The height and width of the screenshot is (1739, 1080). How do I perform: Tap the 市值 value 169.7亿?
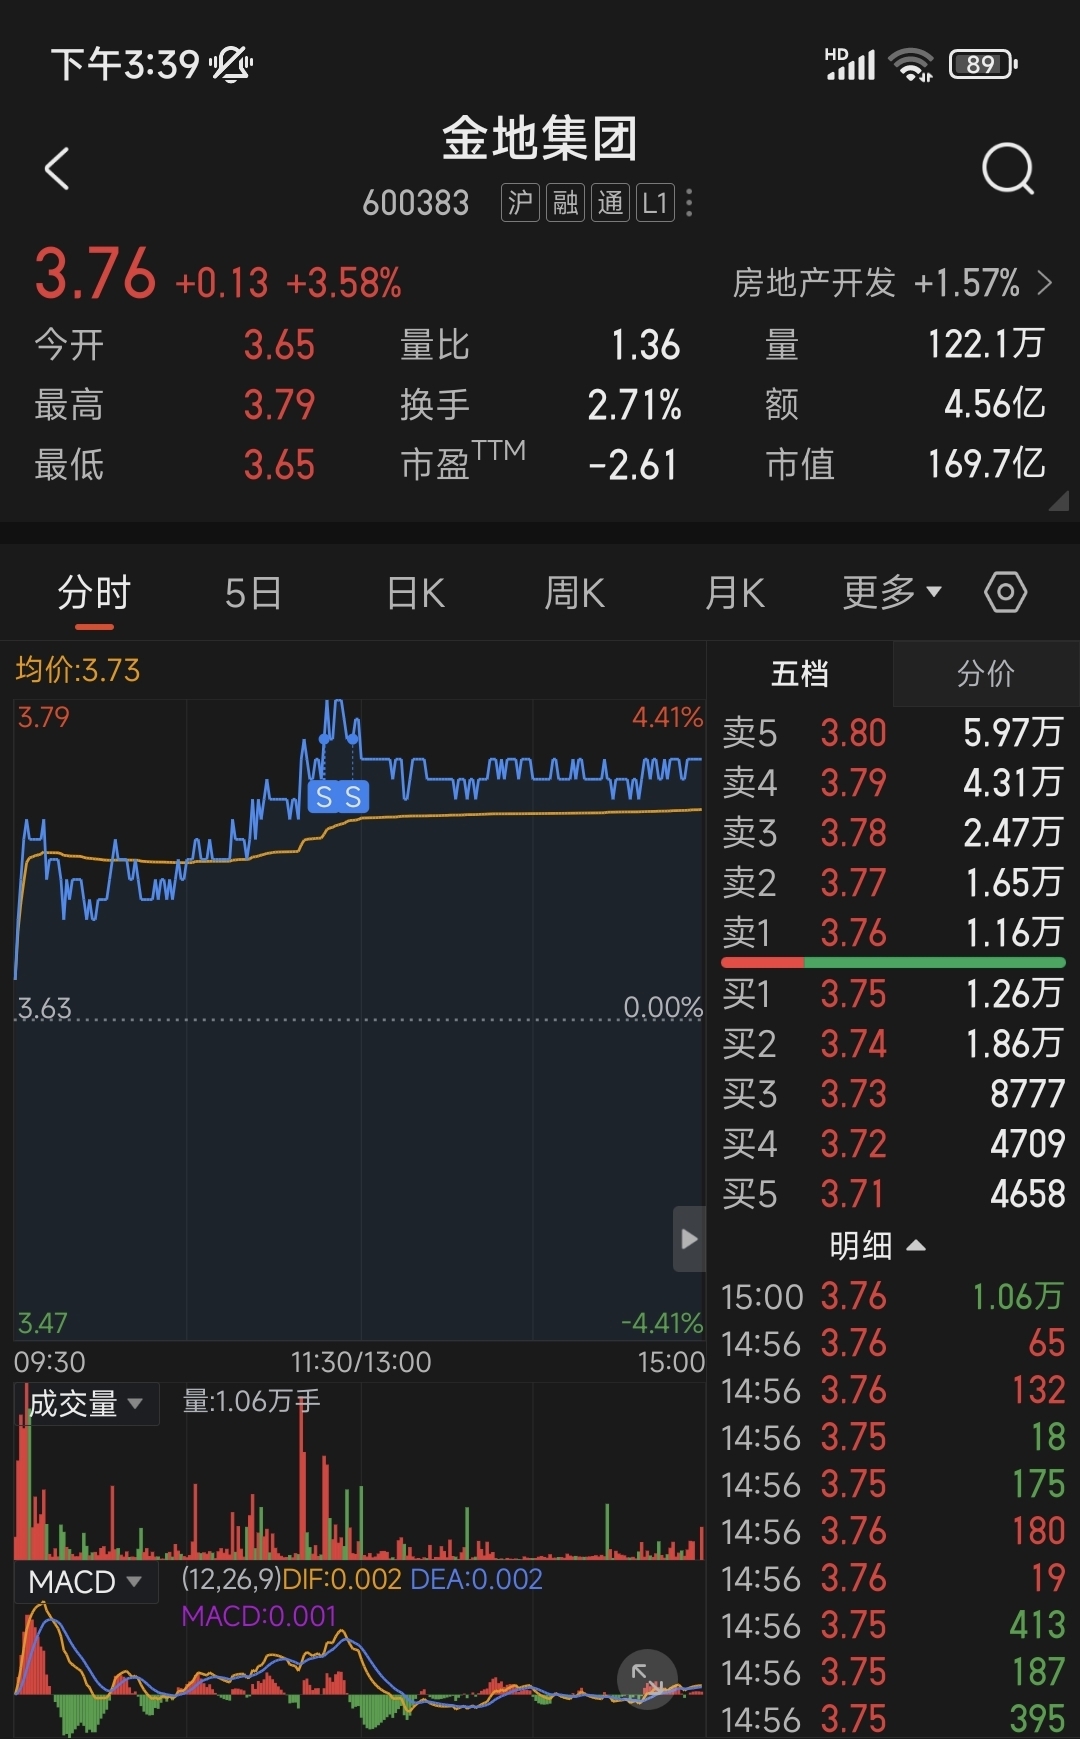[x=986, y=464]
